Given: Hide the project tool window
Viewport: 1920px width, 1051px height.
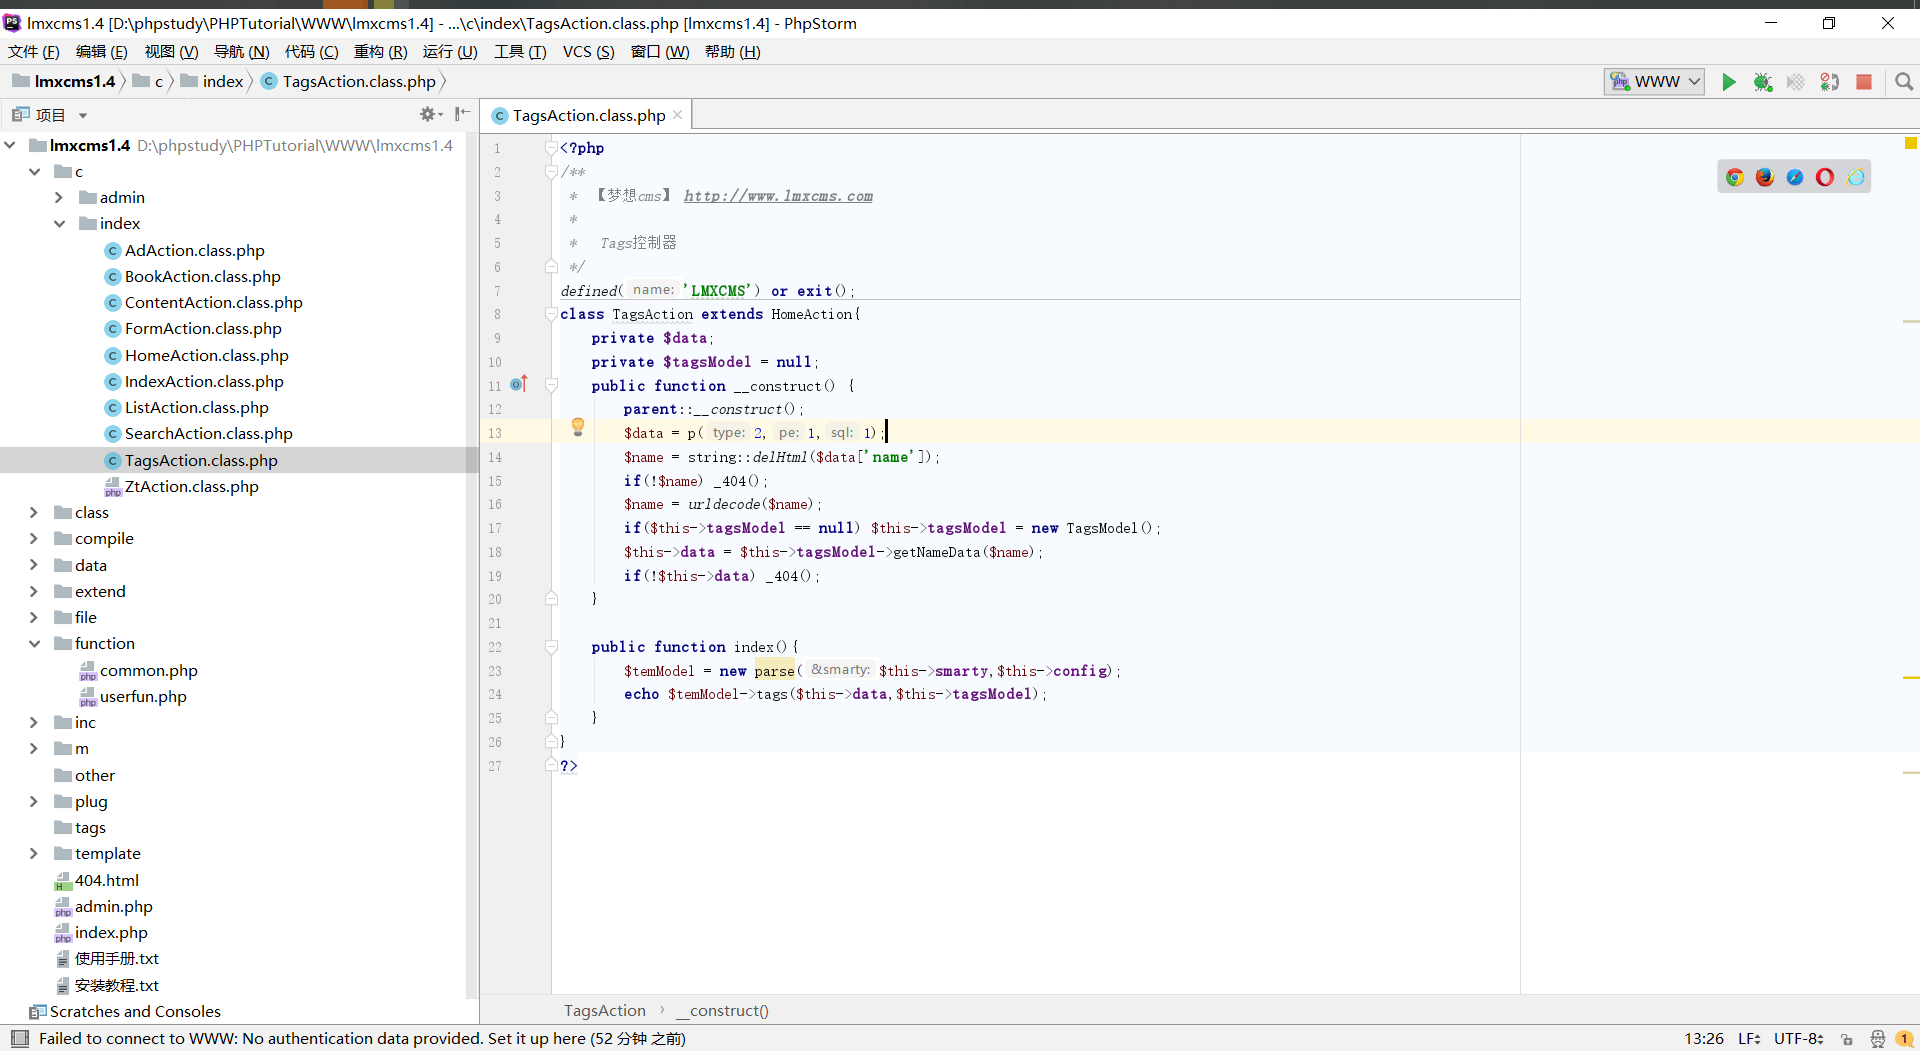Looking at the screenshot, I should 462,114.
